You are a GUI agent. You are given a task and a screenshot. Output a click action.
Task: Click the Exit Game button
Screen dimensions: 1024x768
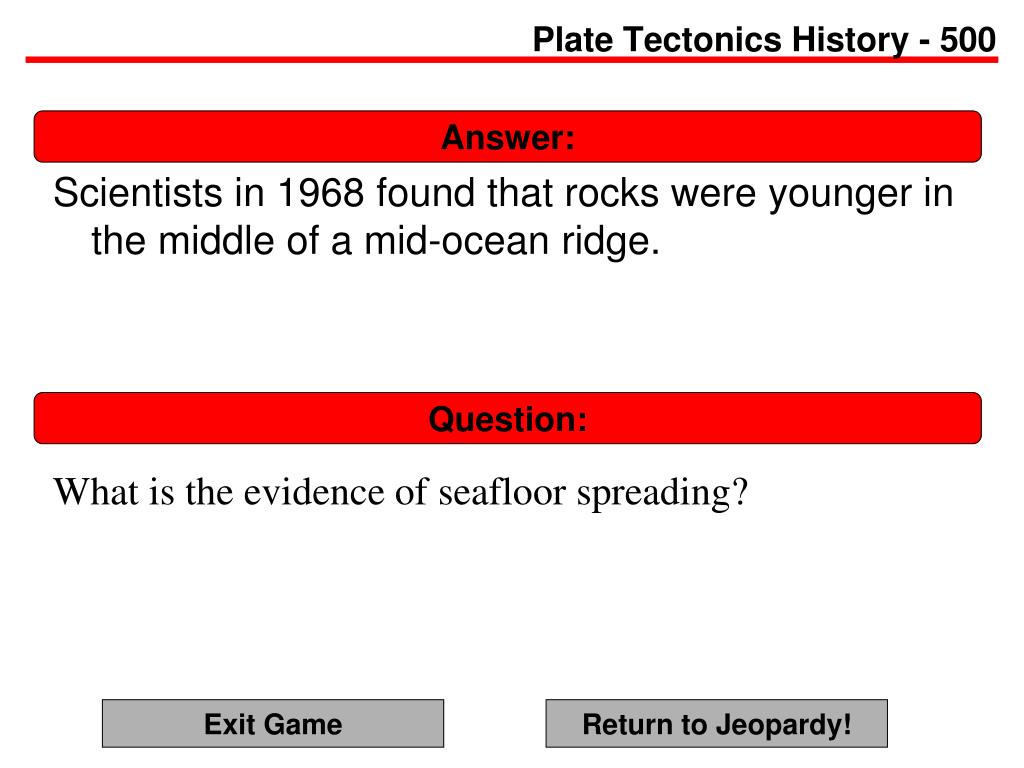pyautogui.click(x=273, y=724)
